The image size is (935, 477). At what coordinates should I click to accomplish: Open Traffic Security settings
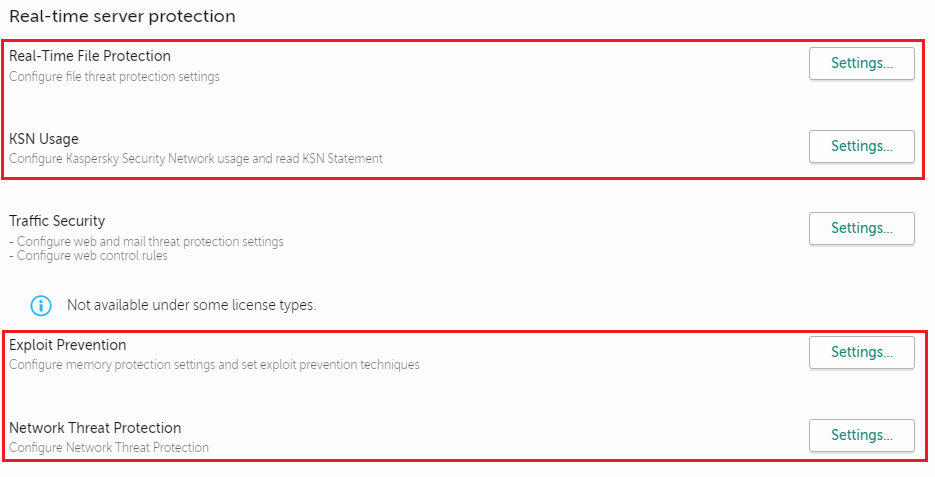click(861, 228)
